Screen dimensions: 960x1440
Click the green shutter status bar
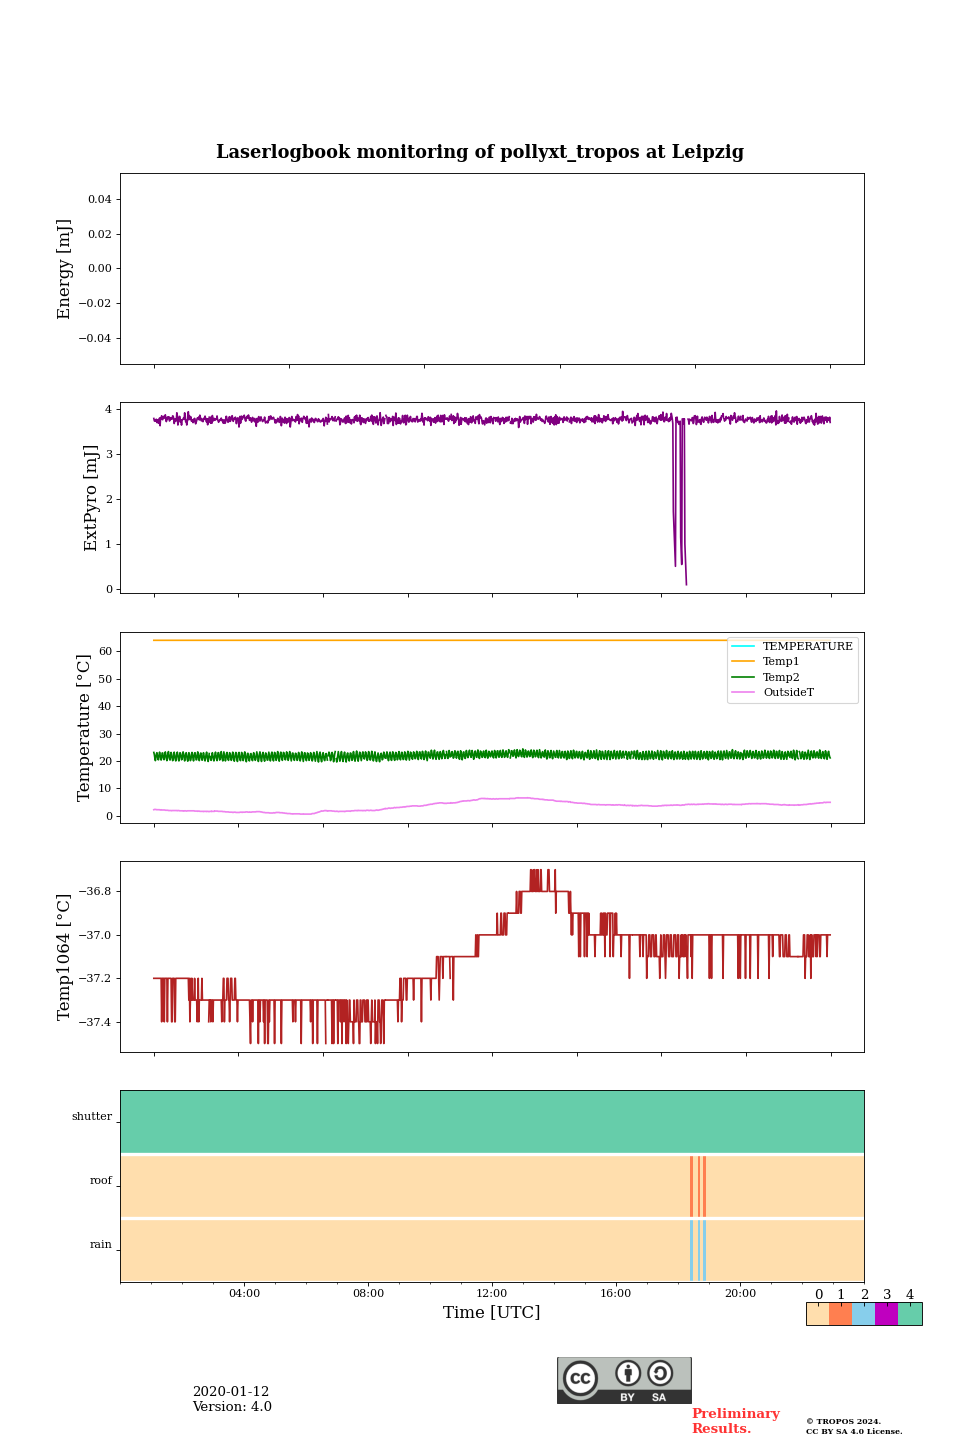point(492,1121)
